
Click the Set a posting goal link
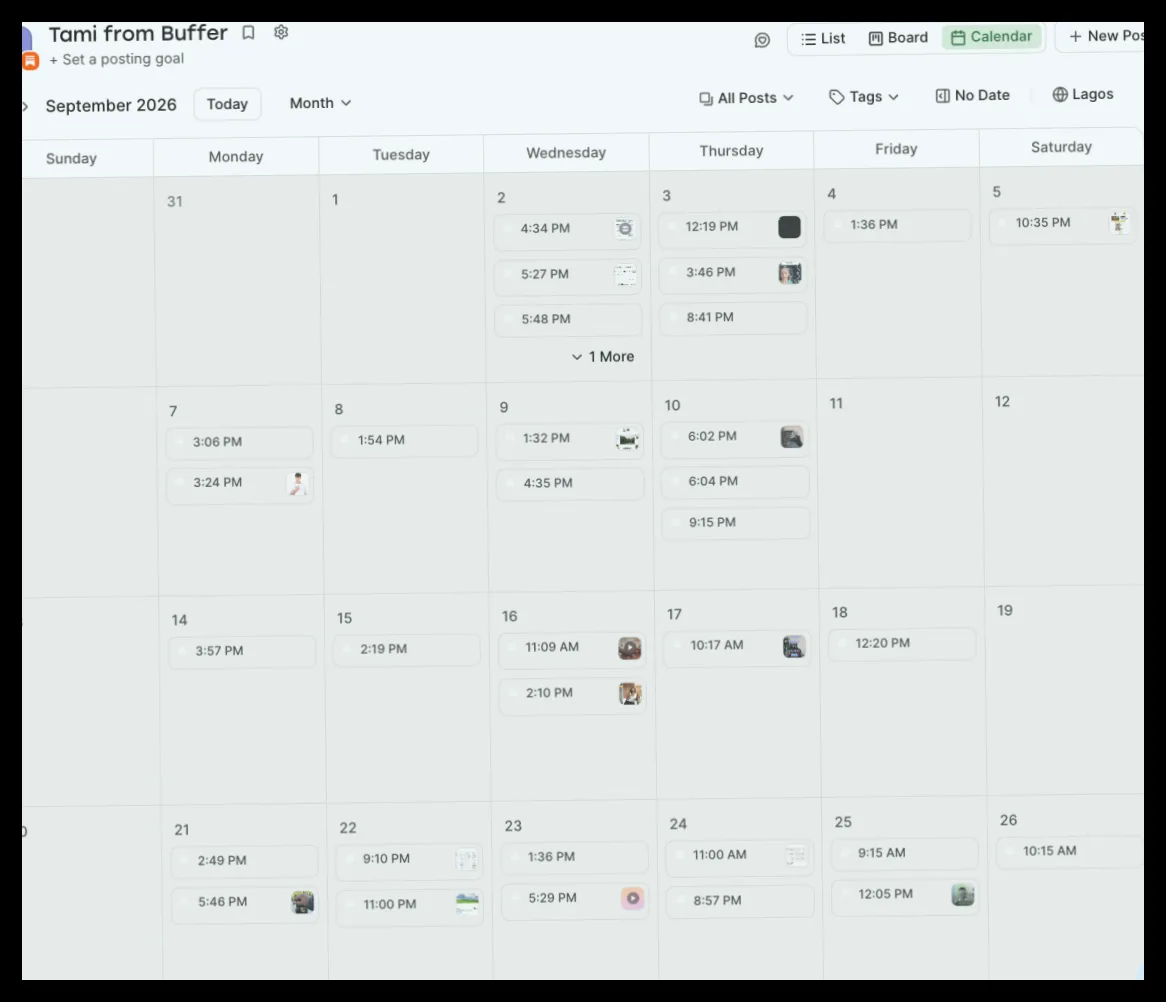click(116, 60)
